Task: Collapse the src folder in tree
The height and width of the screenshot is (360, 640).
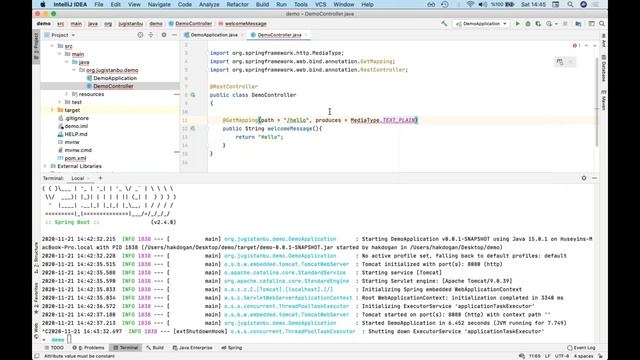Action: coord(52,46)
